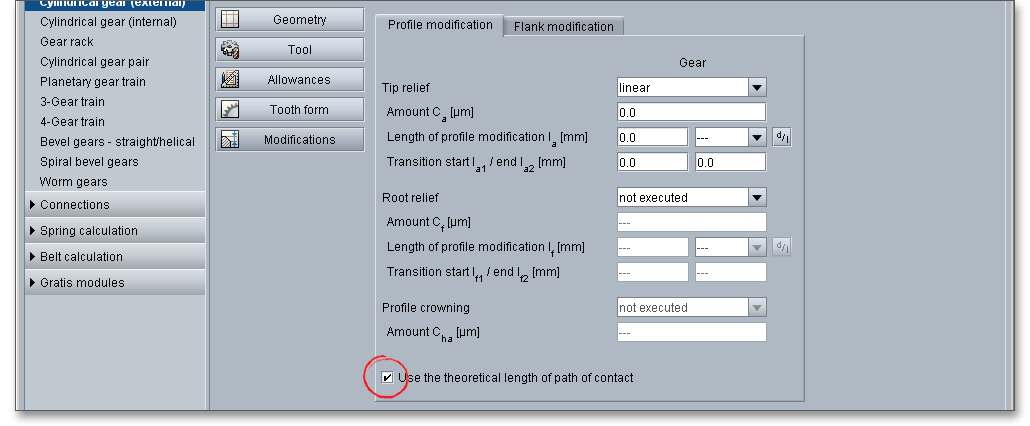Toggle theoretical length of path of contact checkbox

tap(387, 378)
